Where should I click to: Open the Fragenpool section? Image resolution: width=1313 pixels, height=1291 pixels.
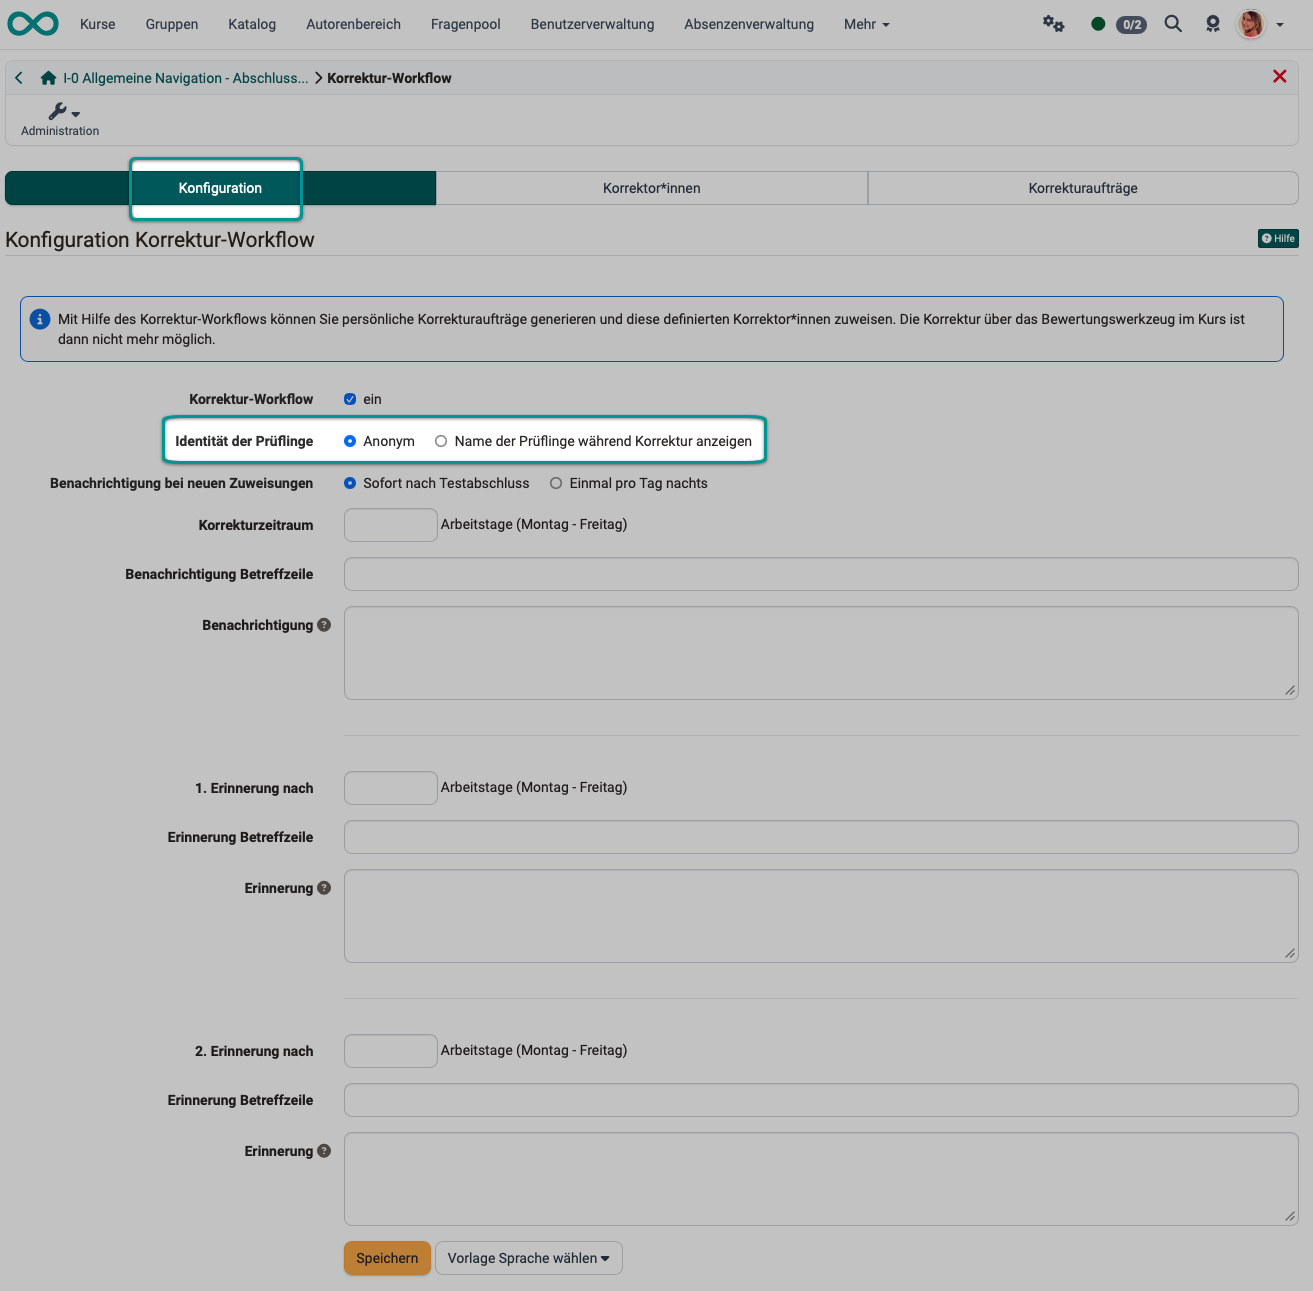pos(466,24)
